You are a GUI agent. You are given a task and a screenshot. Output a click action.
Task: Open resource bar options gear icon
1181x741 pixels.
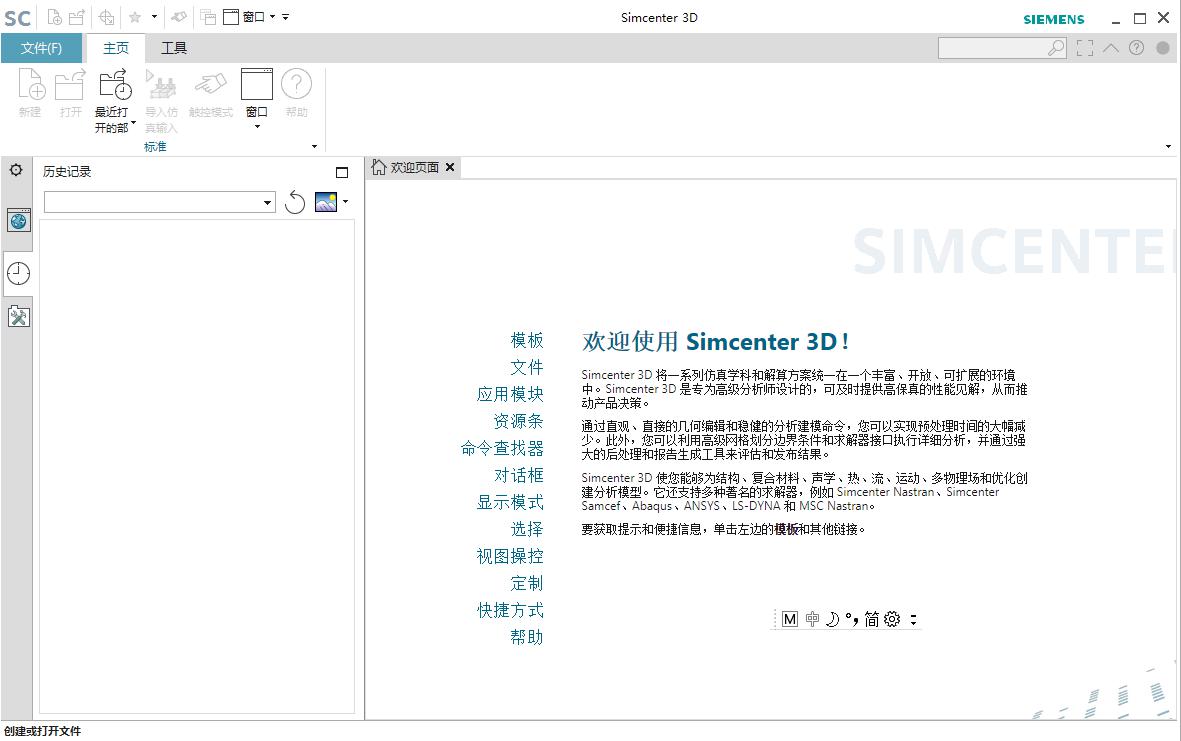(16, 170)
